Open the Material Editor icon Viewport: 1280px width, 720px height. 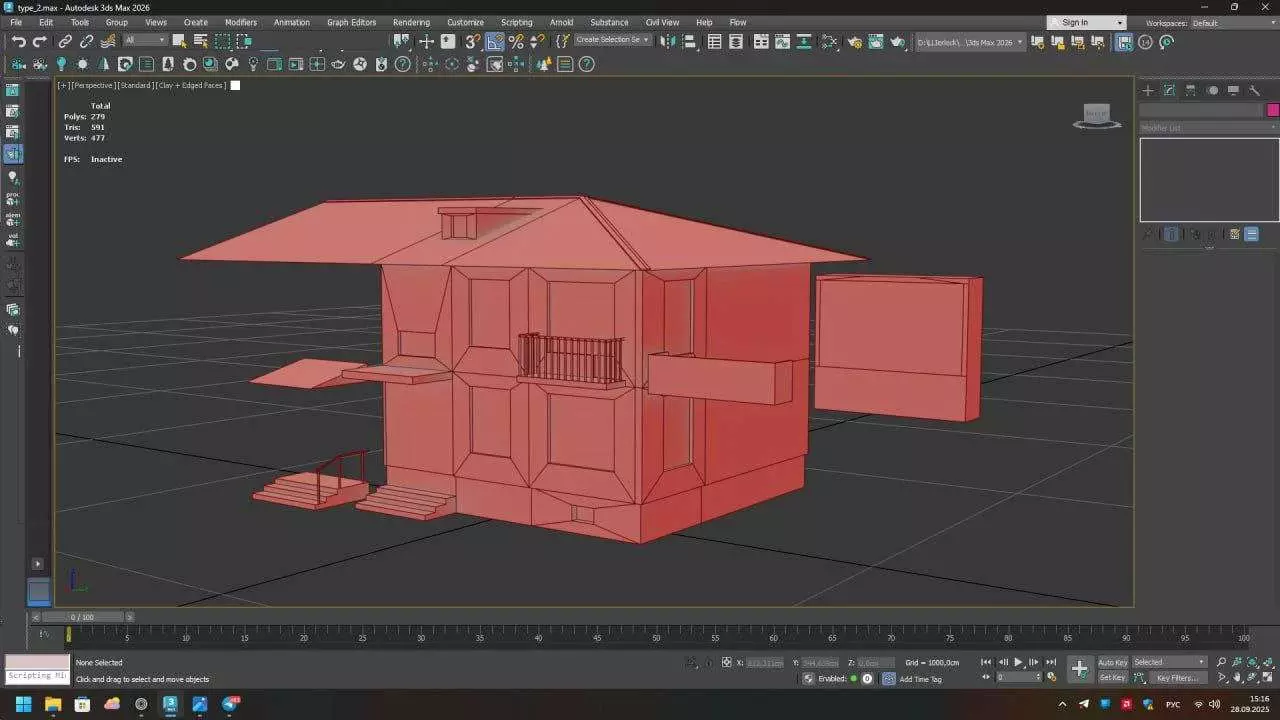click(829, 41)
